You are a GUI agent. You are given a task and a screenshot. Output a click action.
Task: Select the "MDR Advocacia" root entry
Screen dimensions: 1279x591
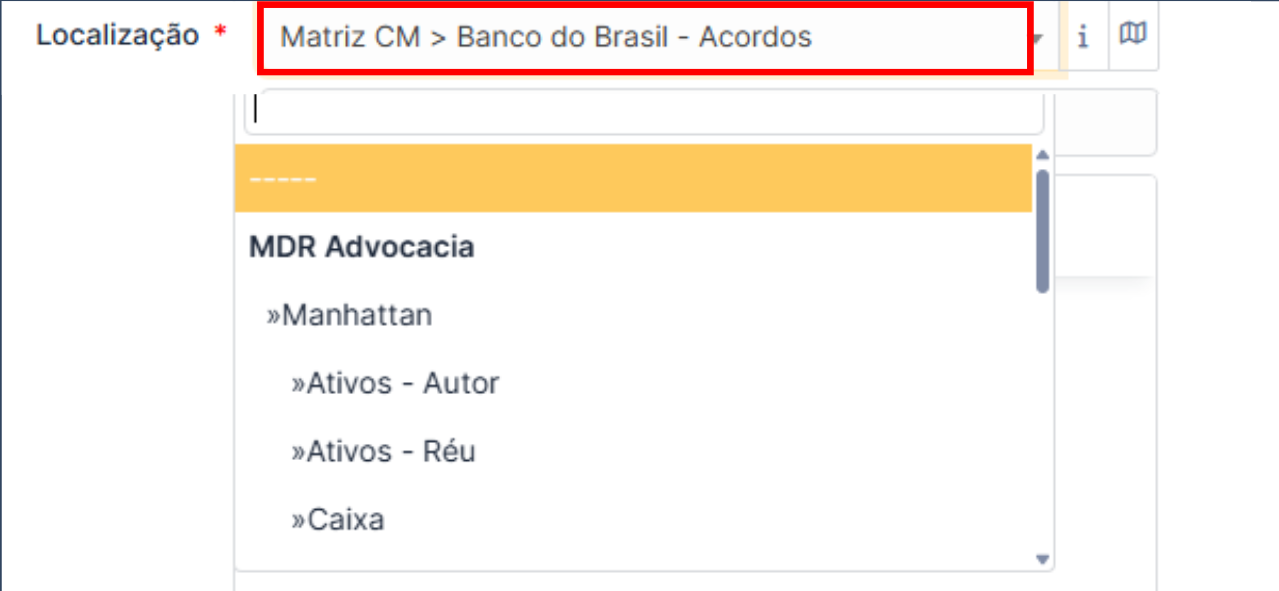coord(362,246)
